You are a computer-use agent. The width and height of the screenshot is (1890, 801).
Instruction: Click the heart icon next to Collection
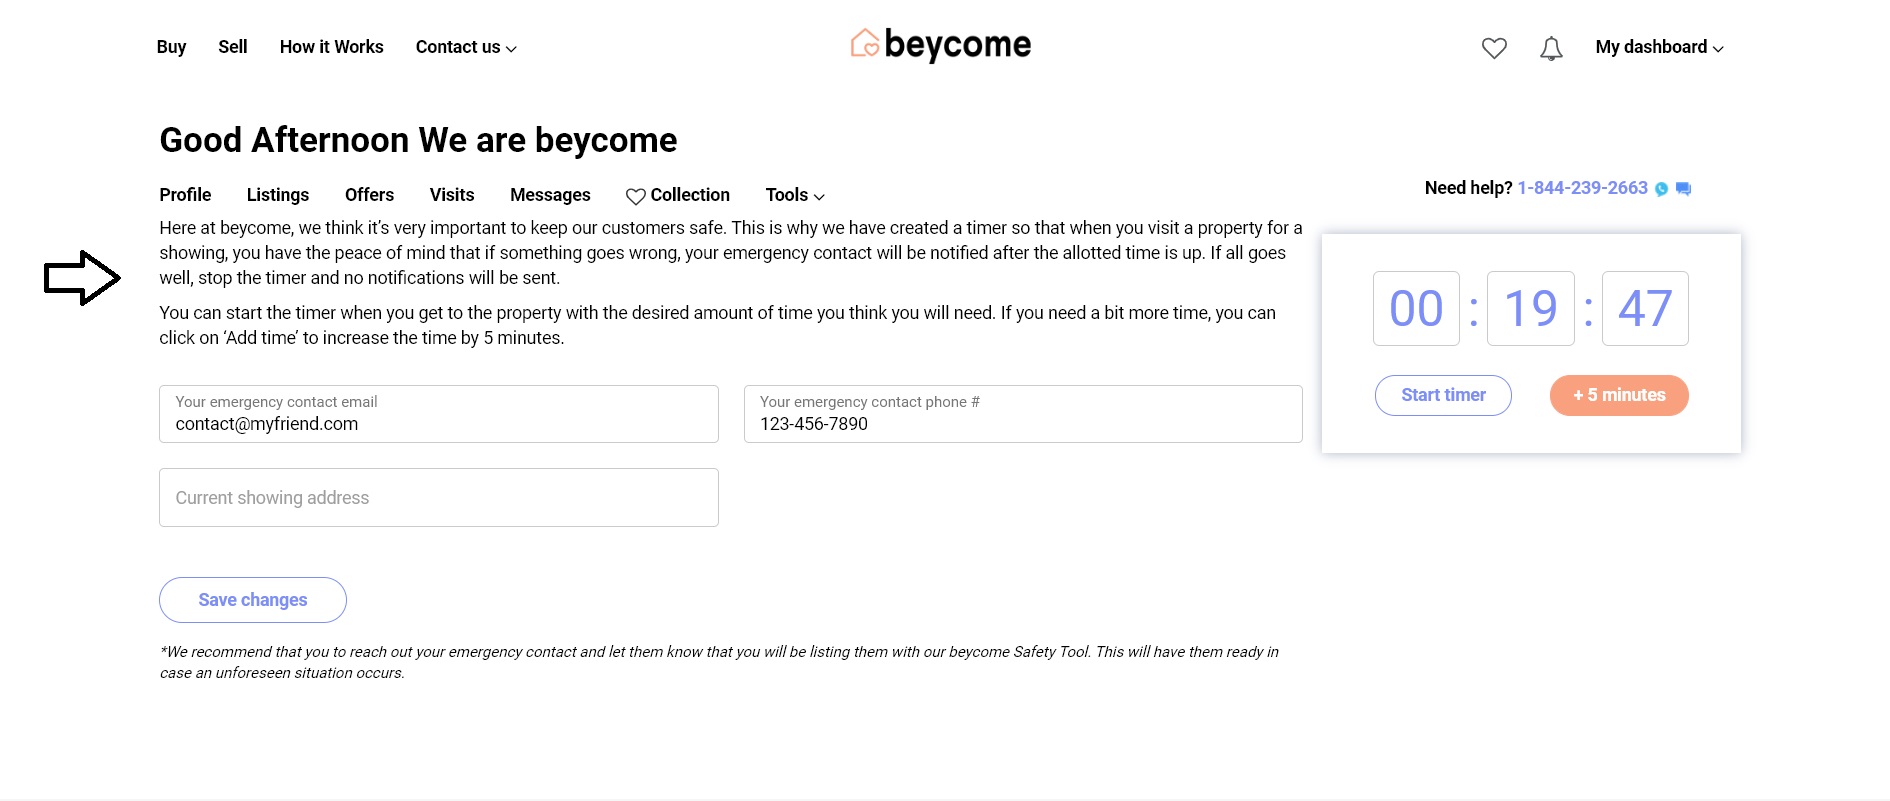click(x=634, y=195)
